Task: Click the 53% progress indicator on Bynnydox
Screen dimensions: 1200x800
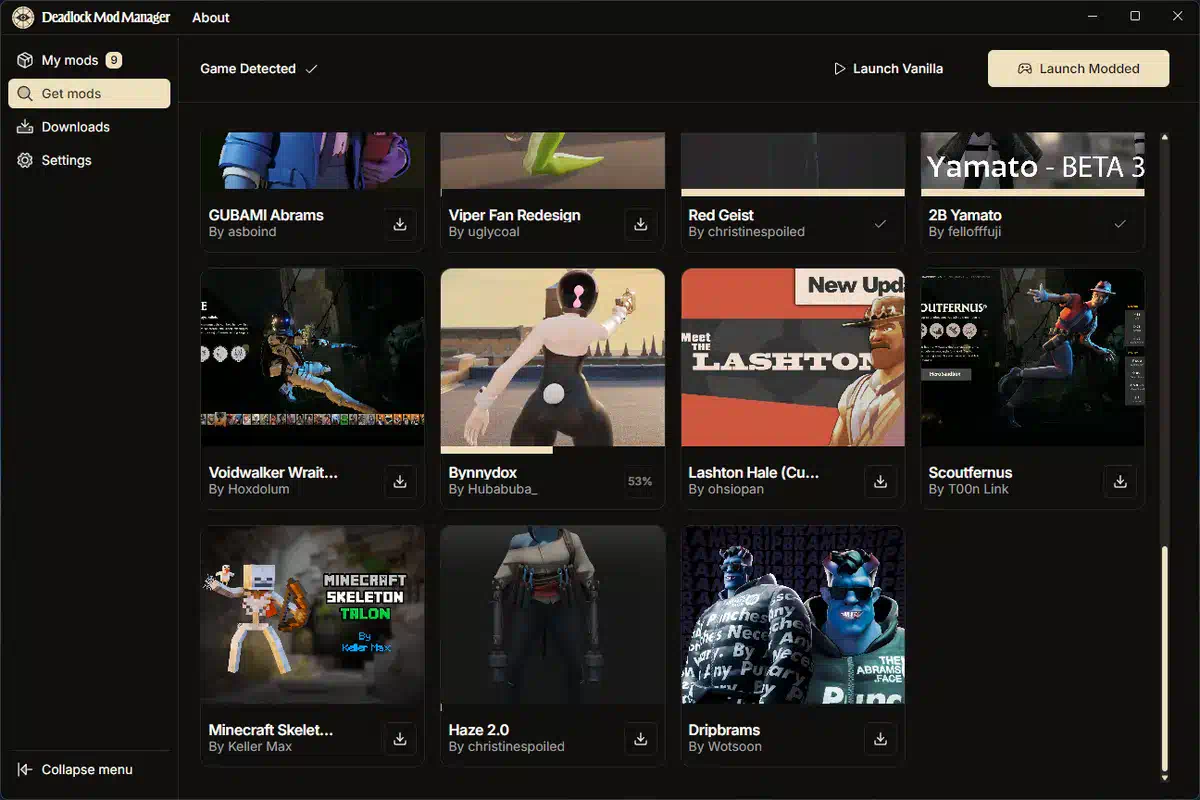Action: coord(640,481)
